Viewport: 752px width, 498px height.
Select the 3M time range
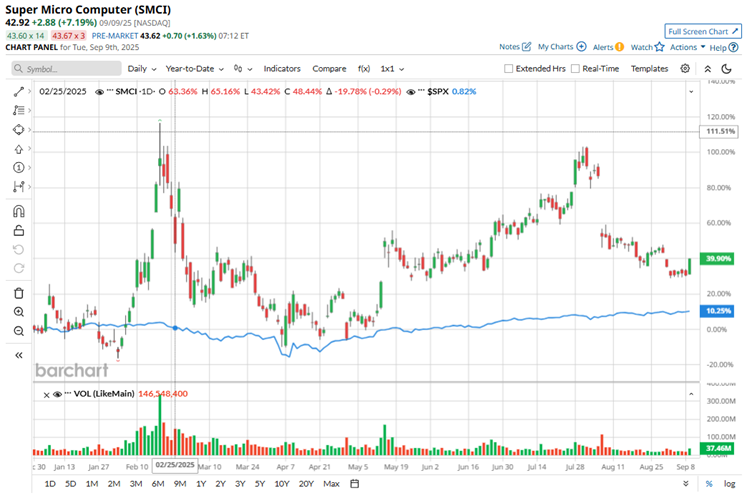(136, 484)
